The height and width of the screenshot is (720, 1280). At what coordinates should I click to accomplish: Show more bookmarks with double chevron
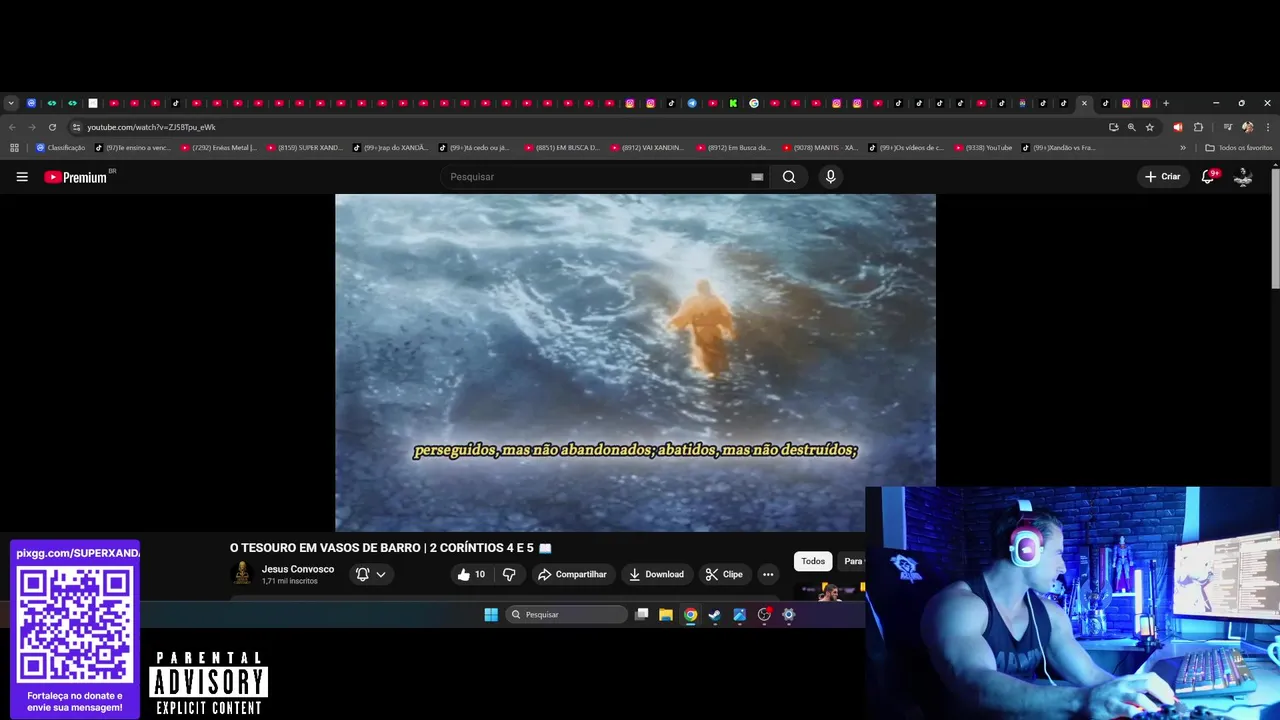[1183, 148]
